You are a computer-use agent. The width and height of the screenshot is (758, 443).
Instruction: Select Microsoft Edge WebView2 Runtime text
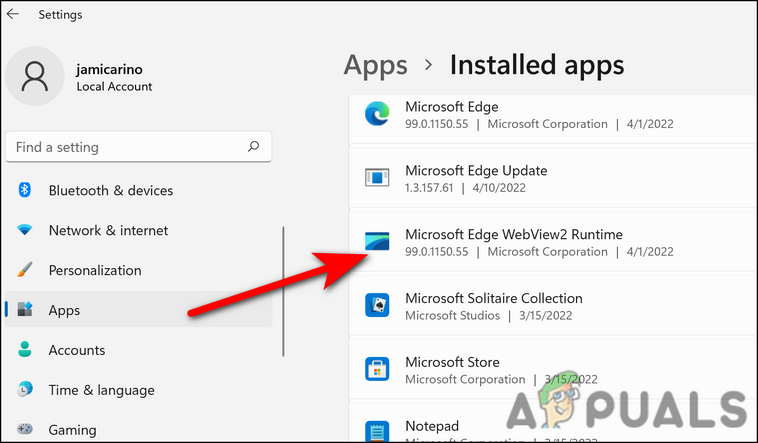(514, 235)
